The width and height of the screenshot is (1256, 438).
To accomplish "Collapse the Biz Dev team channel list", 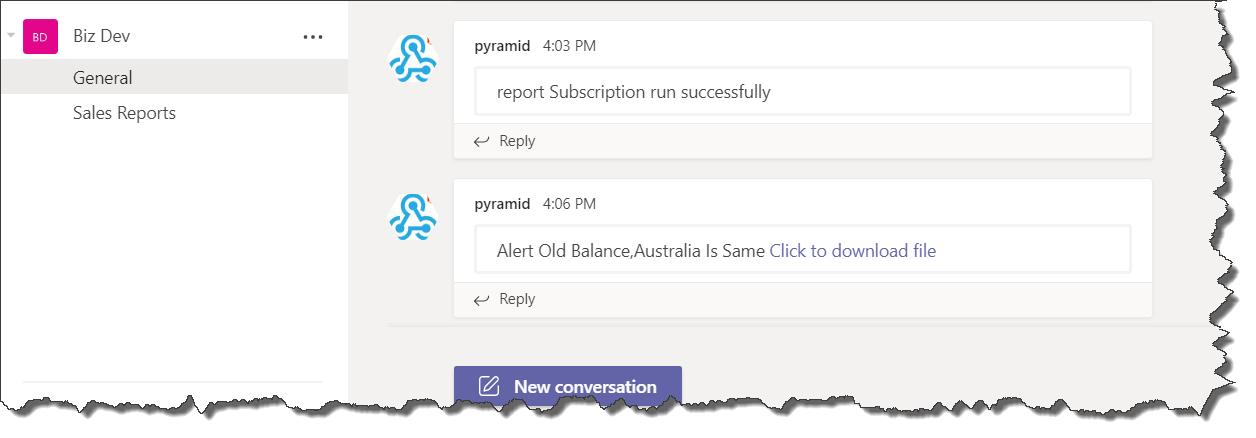I will pos(11,36).
